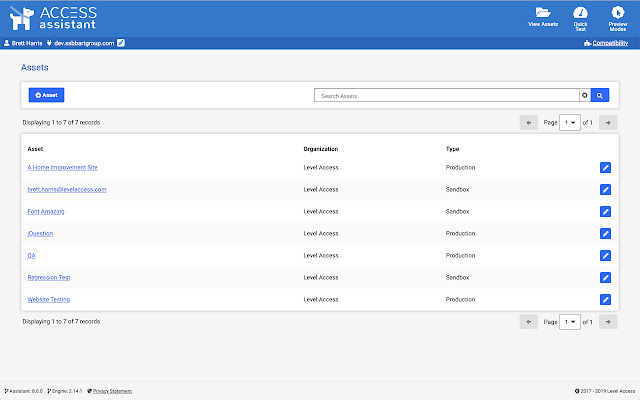
Task: Launch the Quick Test tool
Action: tap(580, 16)
